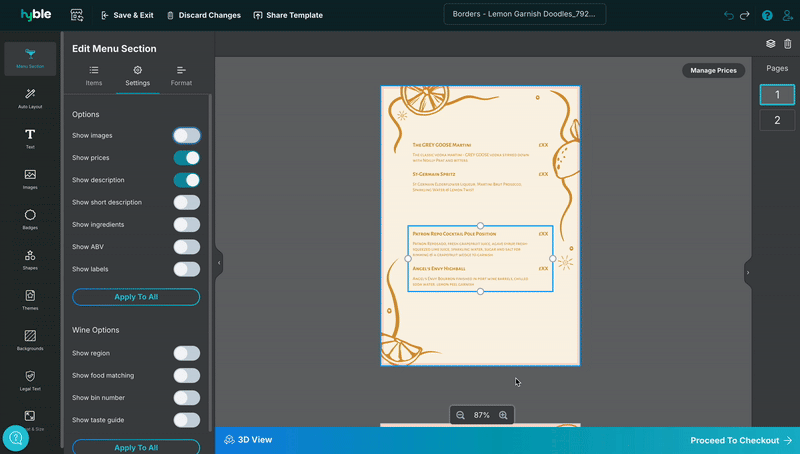Enable Show food matching switch
Viewport: 800px width, 454px height.
tap(187, 375)
